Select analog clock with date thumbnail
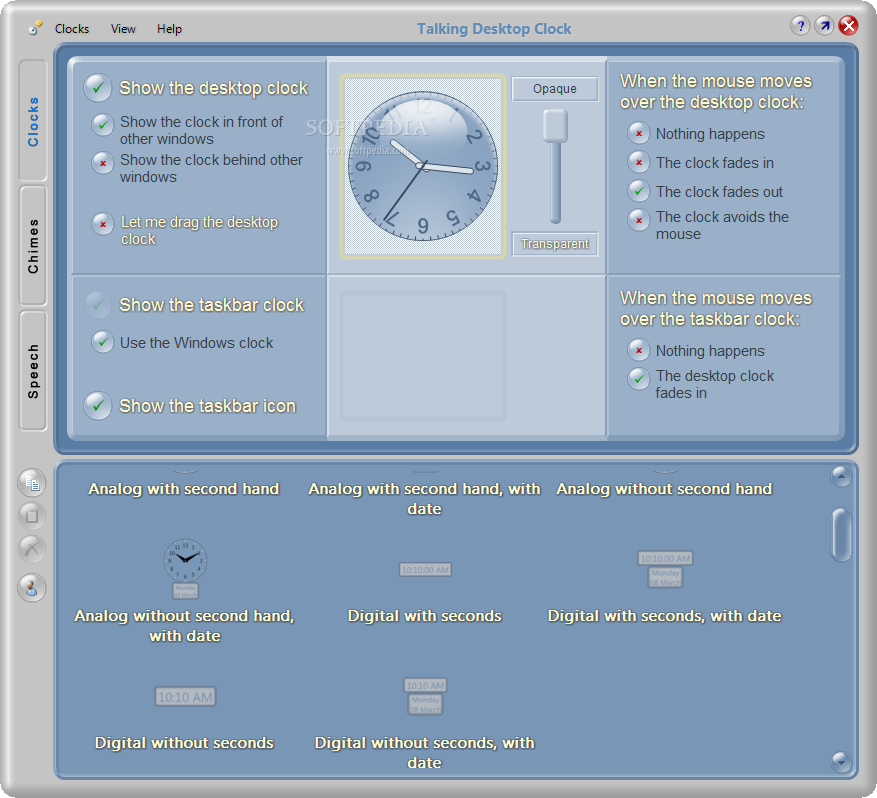This screenshot has width=877, height=798. coord(185,569)
